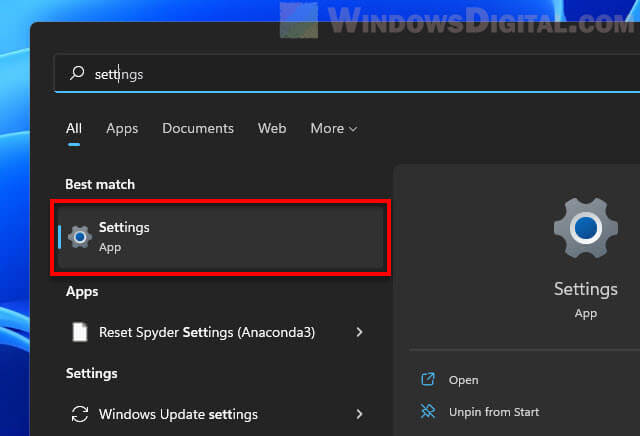Click Unpin from Start
The width and height of the screenshot is (640, 436).
pyautogui.click(x=494, y=412)
